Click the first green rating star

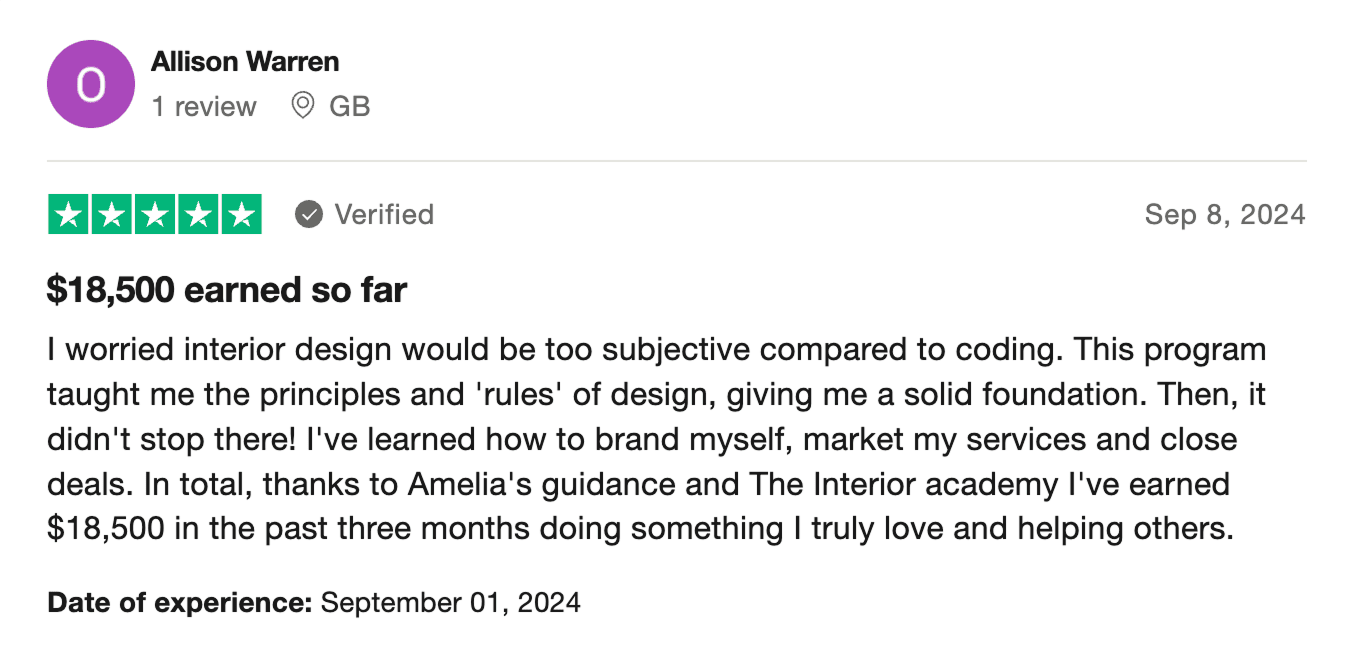tap(69, 215)
